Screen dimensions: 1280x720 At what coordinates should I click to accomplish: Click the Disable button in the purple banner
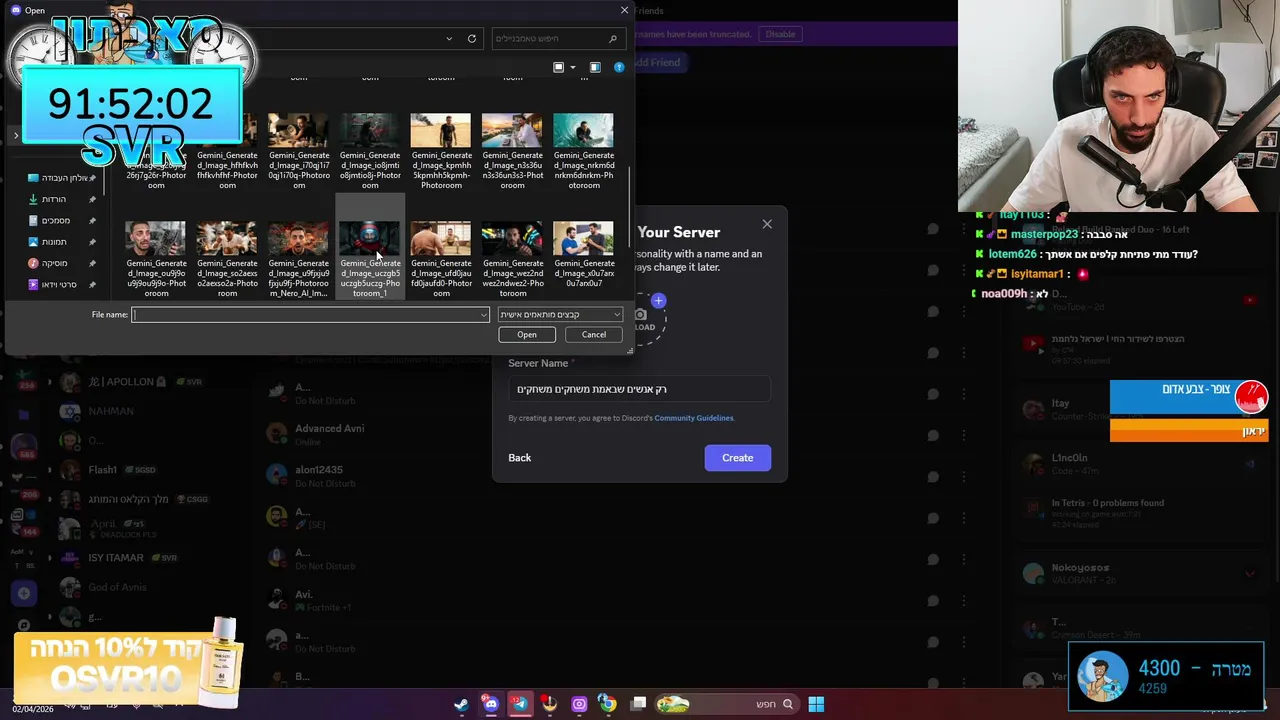point(781,34)
